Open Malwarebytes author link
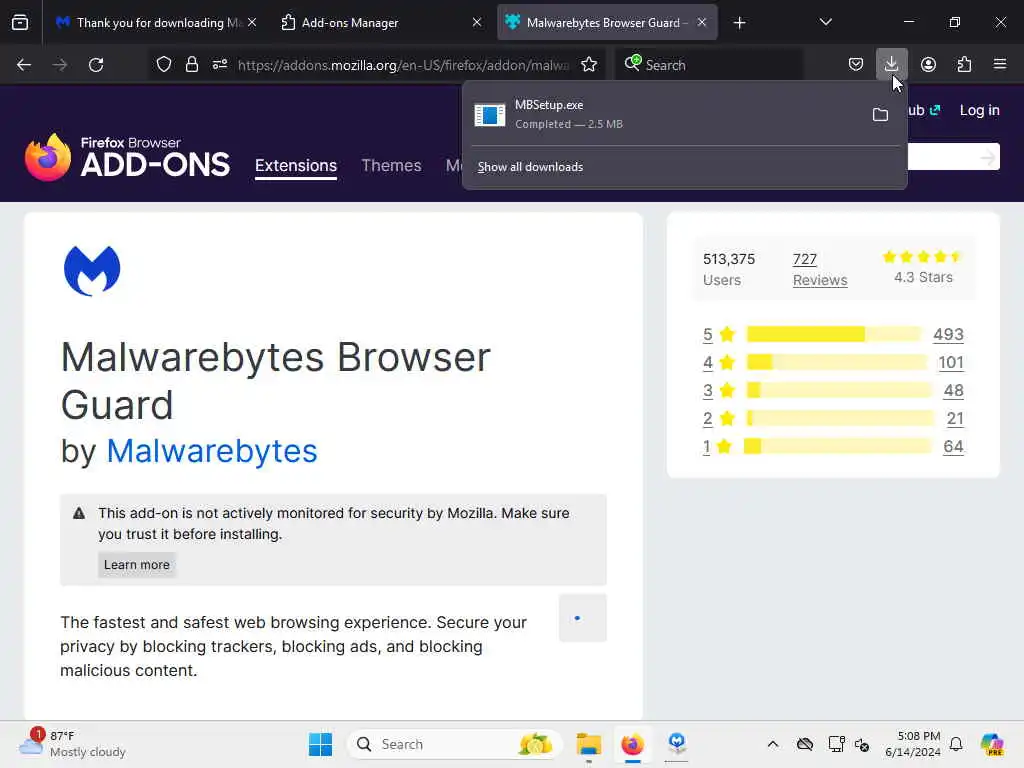The height and width of the screenshot is (768, 1024). point(212,451)
